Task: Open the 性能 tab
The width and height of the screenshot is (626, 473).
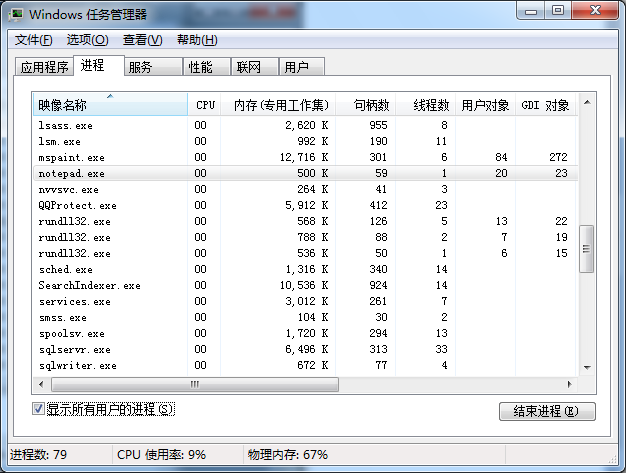Action: coord(206,67)
